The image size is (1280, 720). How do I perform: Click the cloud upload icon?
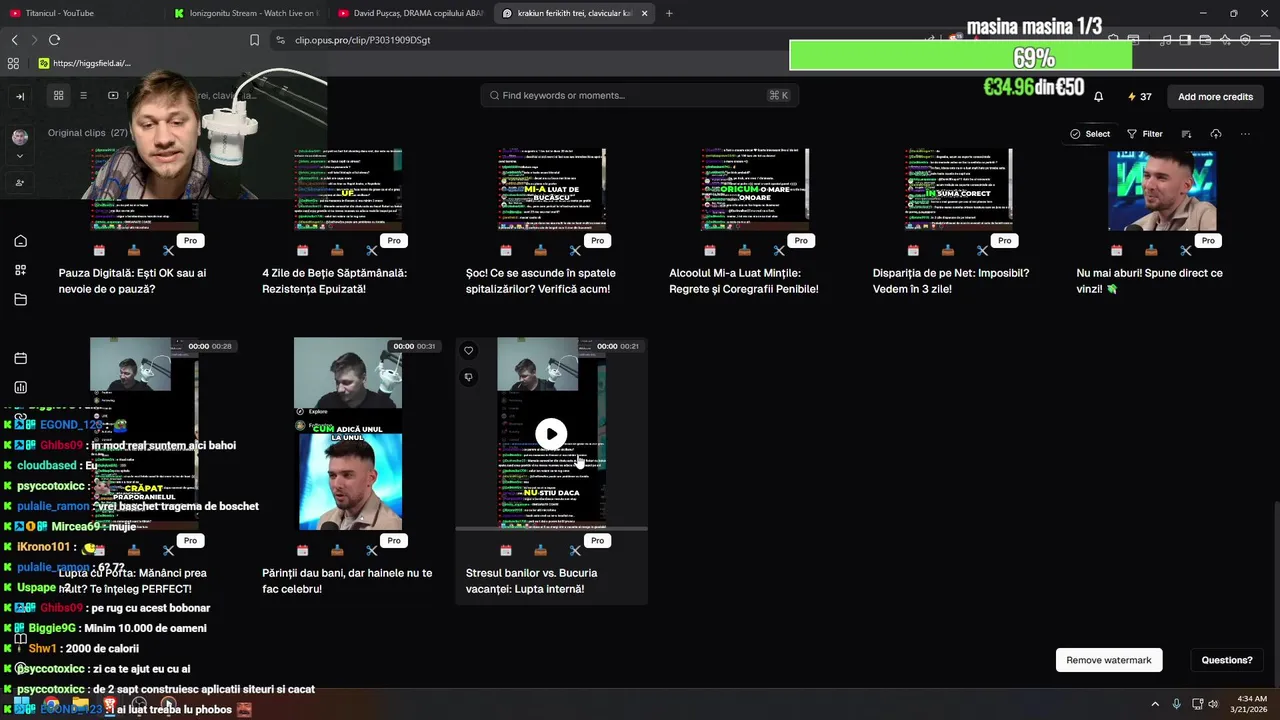click(1216, 134)
